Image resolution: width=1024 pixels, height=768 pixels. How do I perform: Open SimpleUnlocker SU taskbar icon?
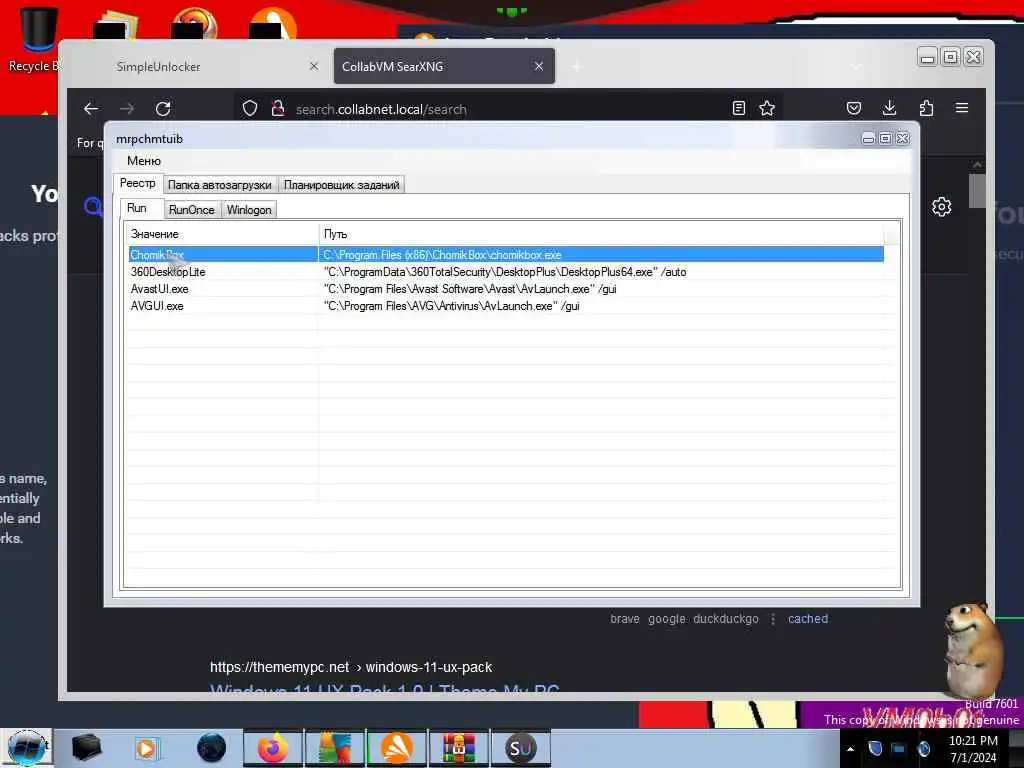pos(520,748)
